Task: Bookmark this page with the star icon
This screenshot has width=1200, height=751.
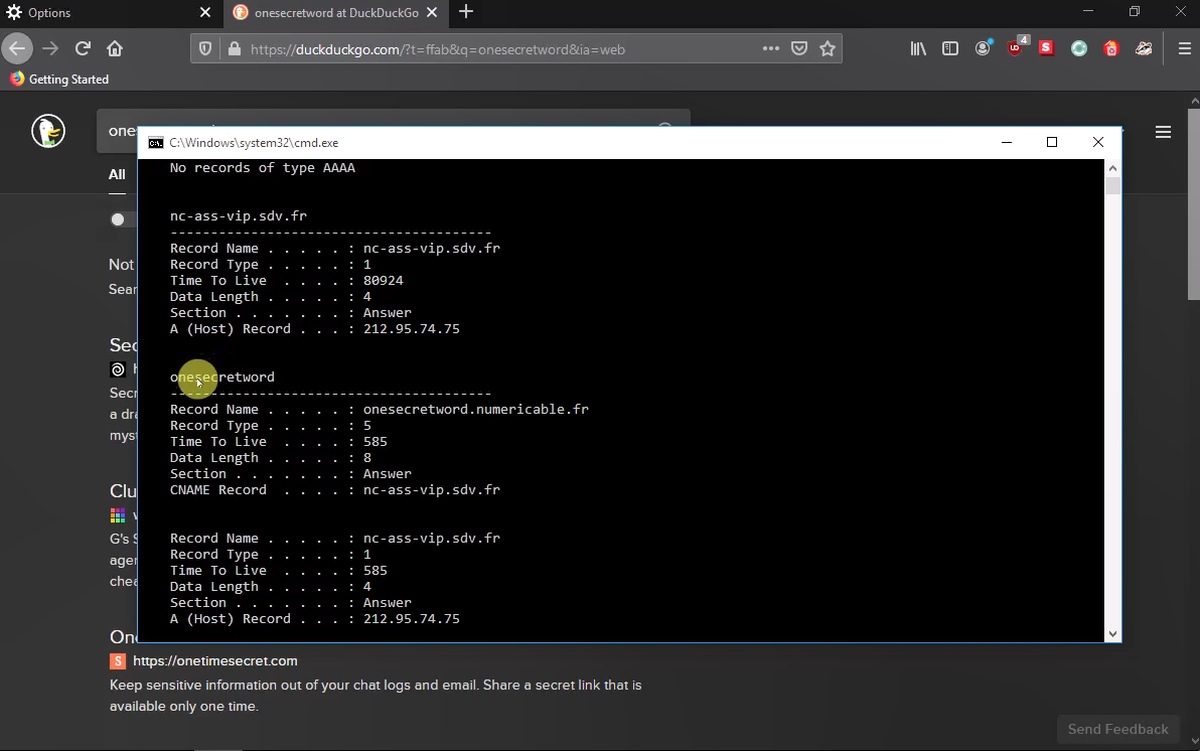Action: (827, 48)
